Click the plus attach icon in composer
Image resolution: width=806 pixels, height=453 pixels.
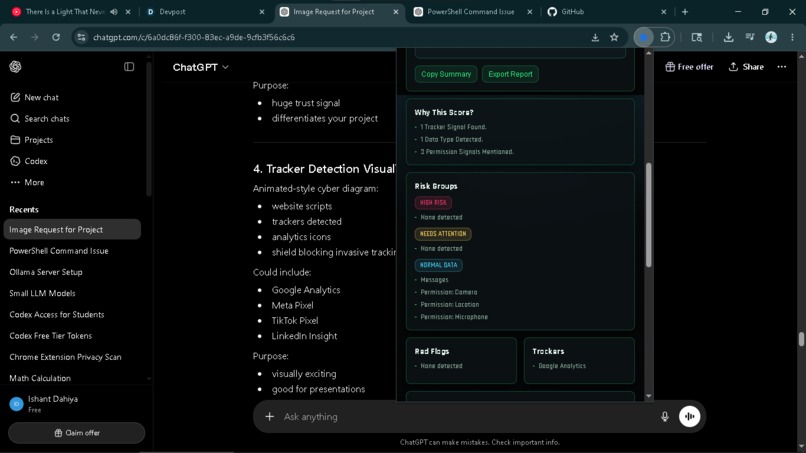coord(269,416)
